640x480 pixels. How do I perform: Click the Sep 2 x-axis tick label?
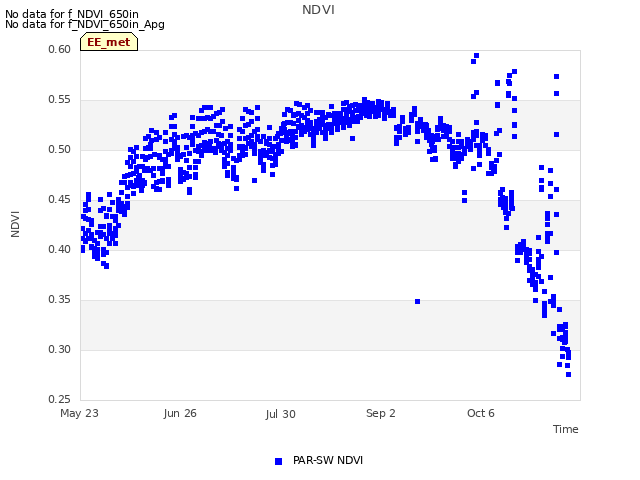pyautogui.click(x=380, y=413)
